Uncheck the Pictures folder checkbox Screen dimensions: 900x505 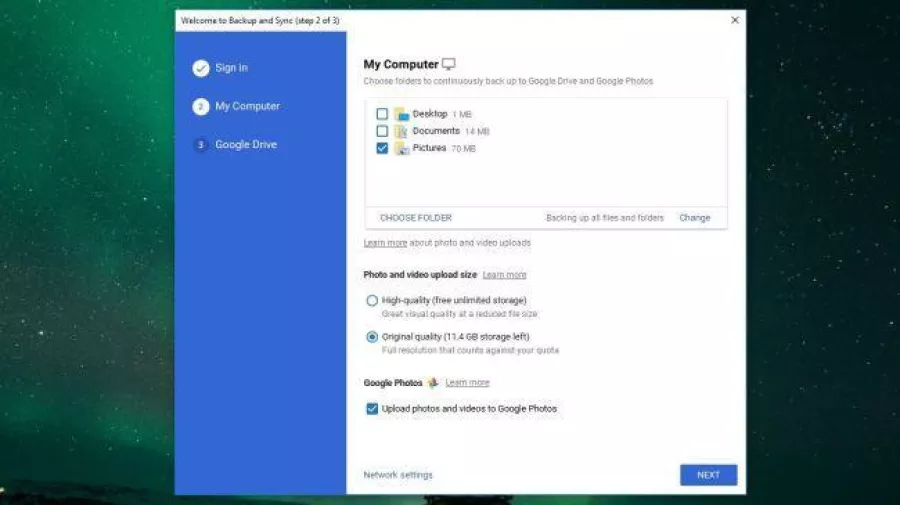pos(382,148)
